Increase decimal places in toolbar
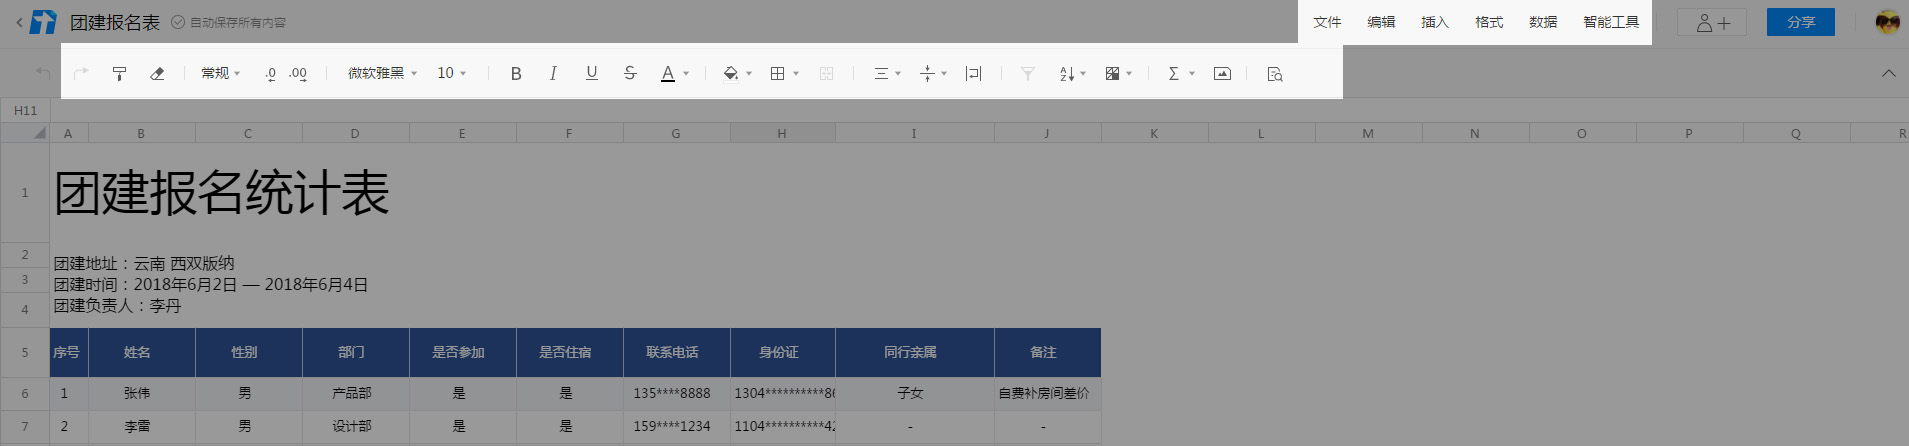Viewport: 1909px width, 446px height. [x=298, y=73]
